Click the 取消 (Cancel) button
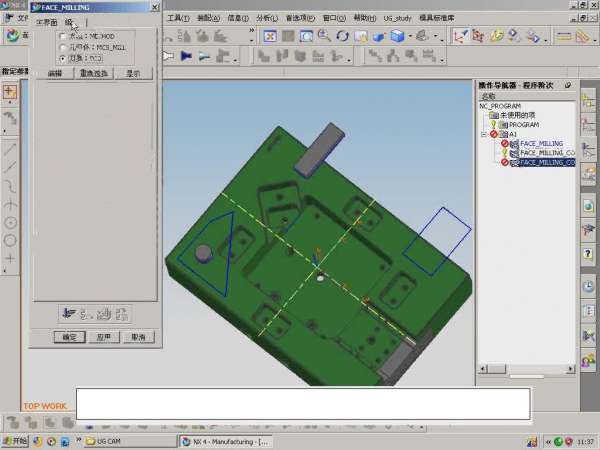 (138, 337)
